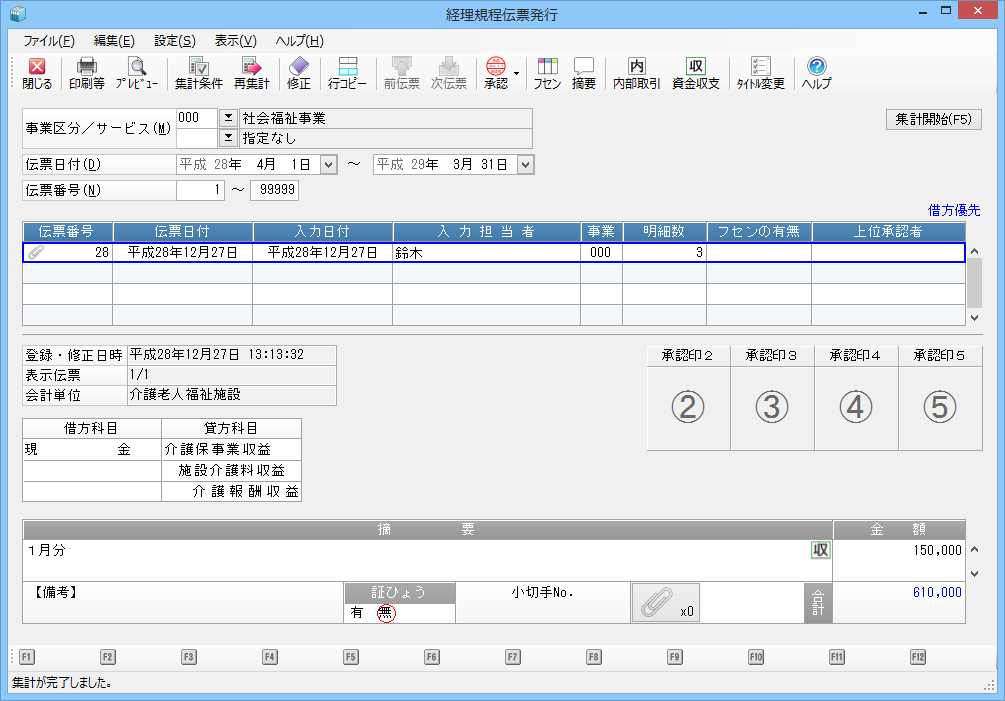Open the start date calendar dropdown

329,165
